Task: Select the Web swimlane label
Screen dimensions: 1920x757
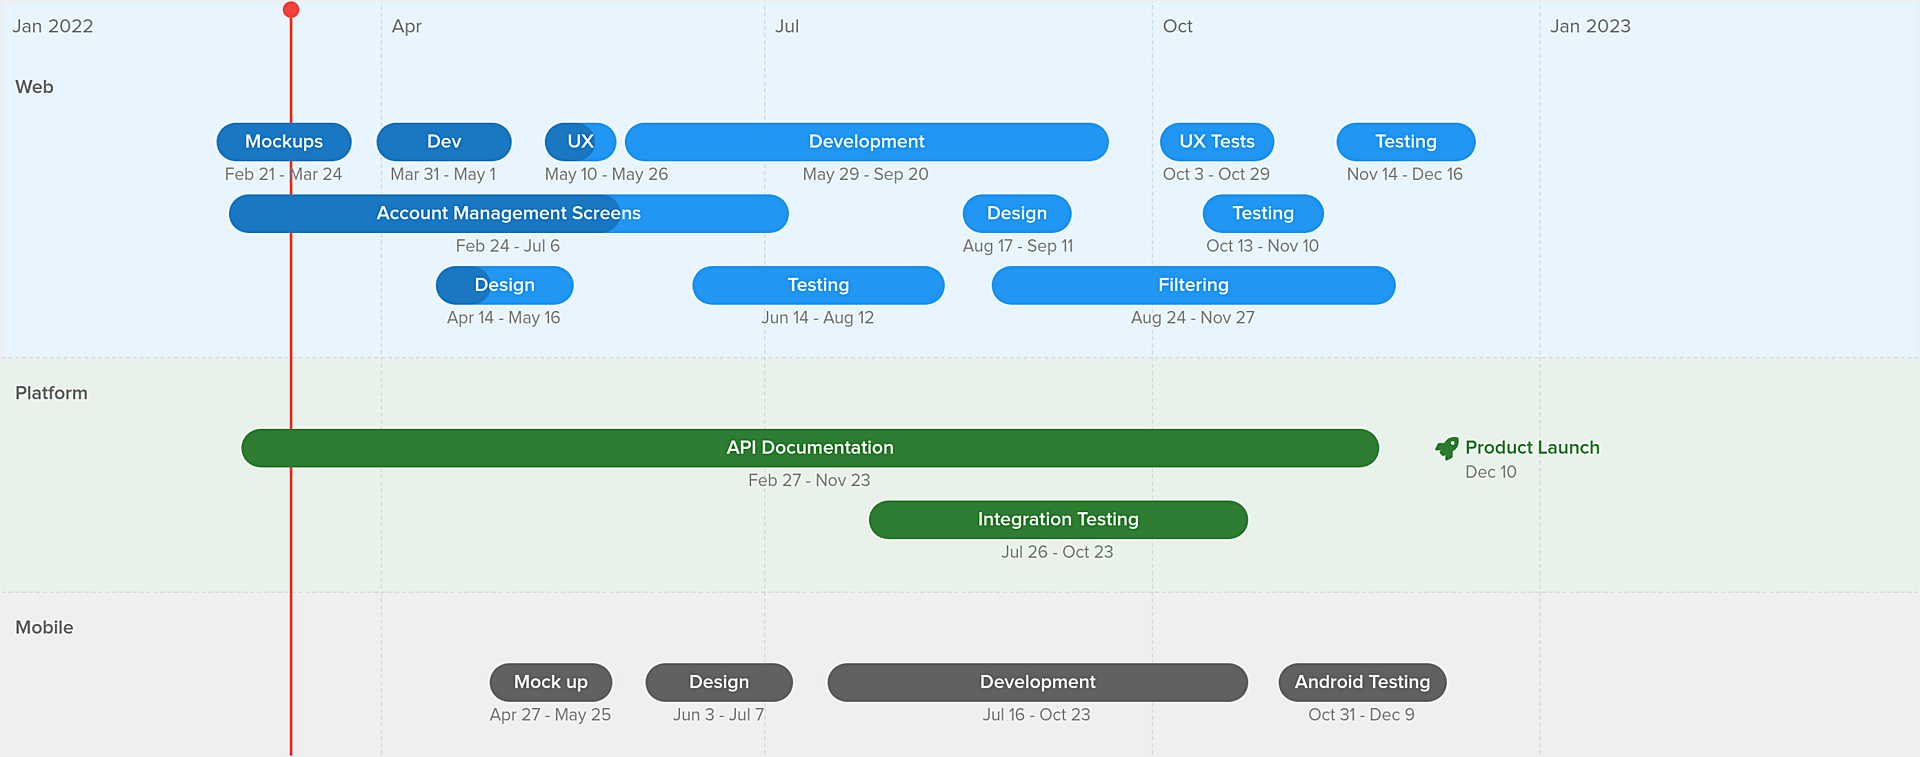Action: coord(34,87)
